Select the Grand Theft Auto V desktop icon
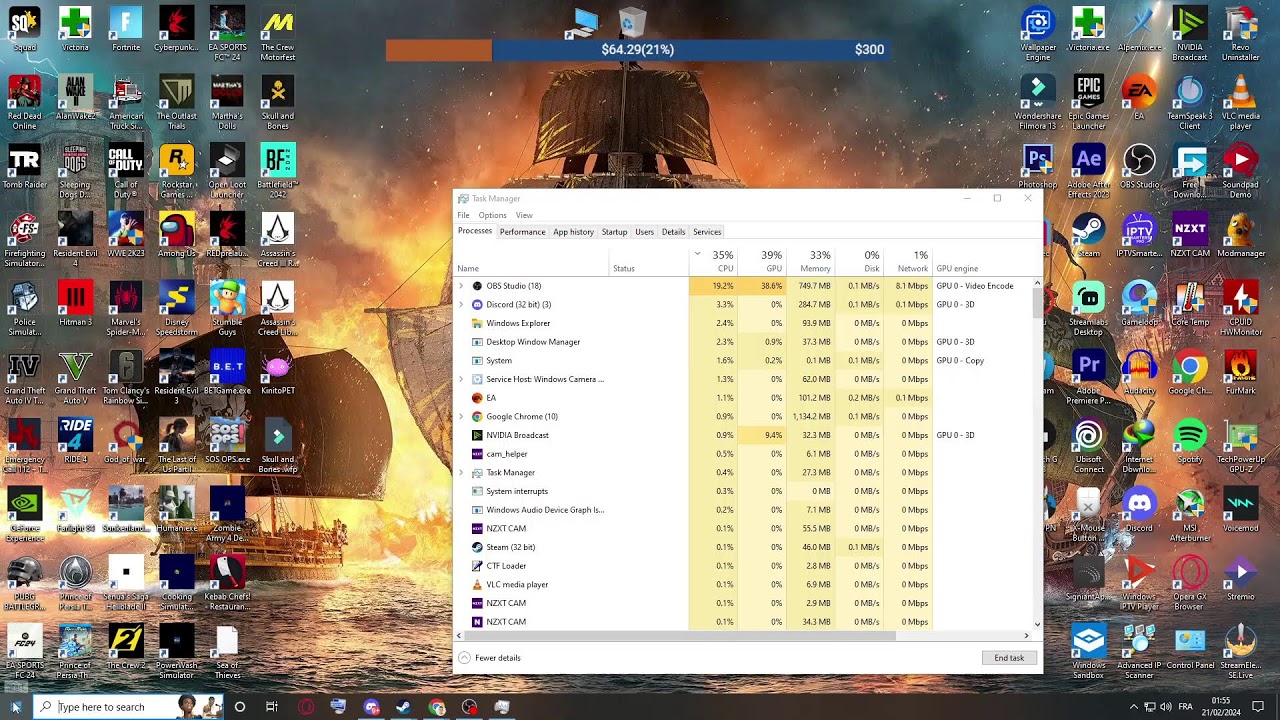Screen dimensions: 1280x720 tap(75, 377)
